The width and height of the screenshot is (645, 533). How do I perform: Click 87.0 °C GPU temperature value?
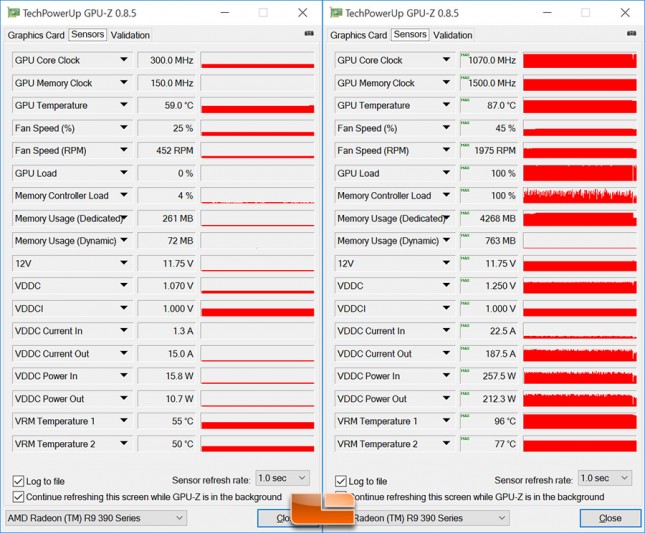click(x=489, y=105)
